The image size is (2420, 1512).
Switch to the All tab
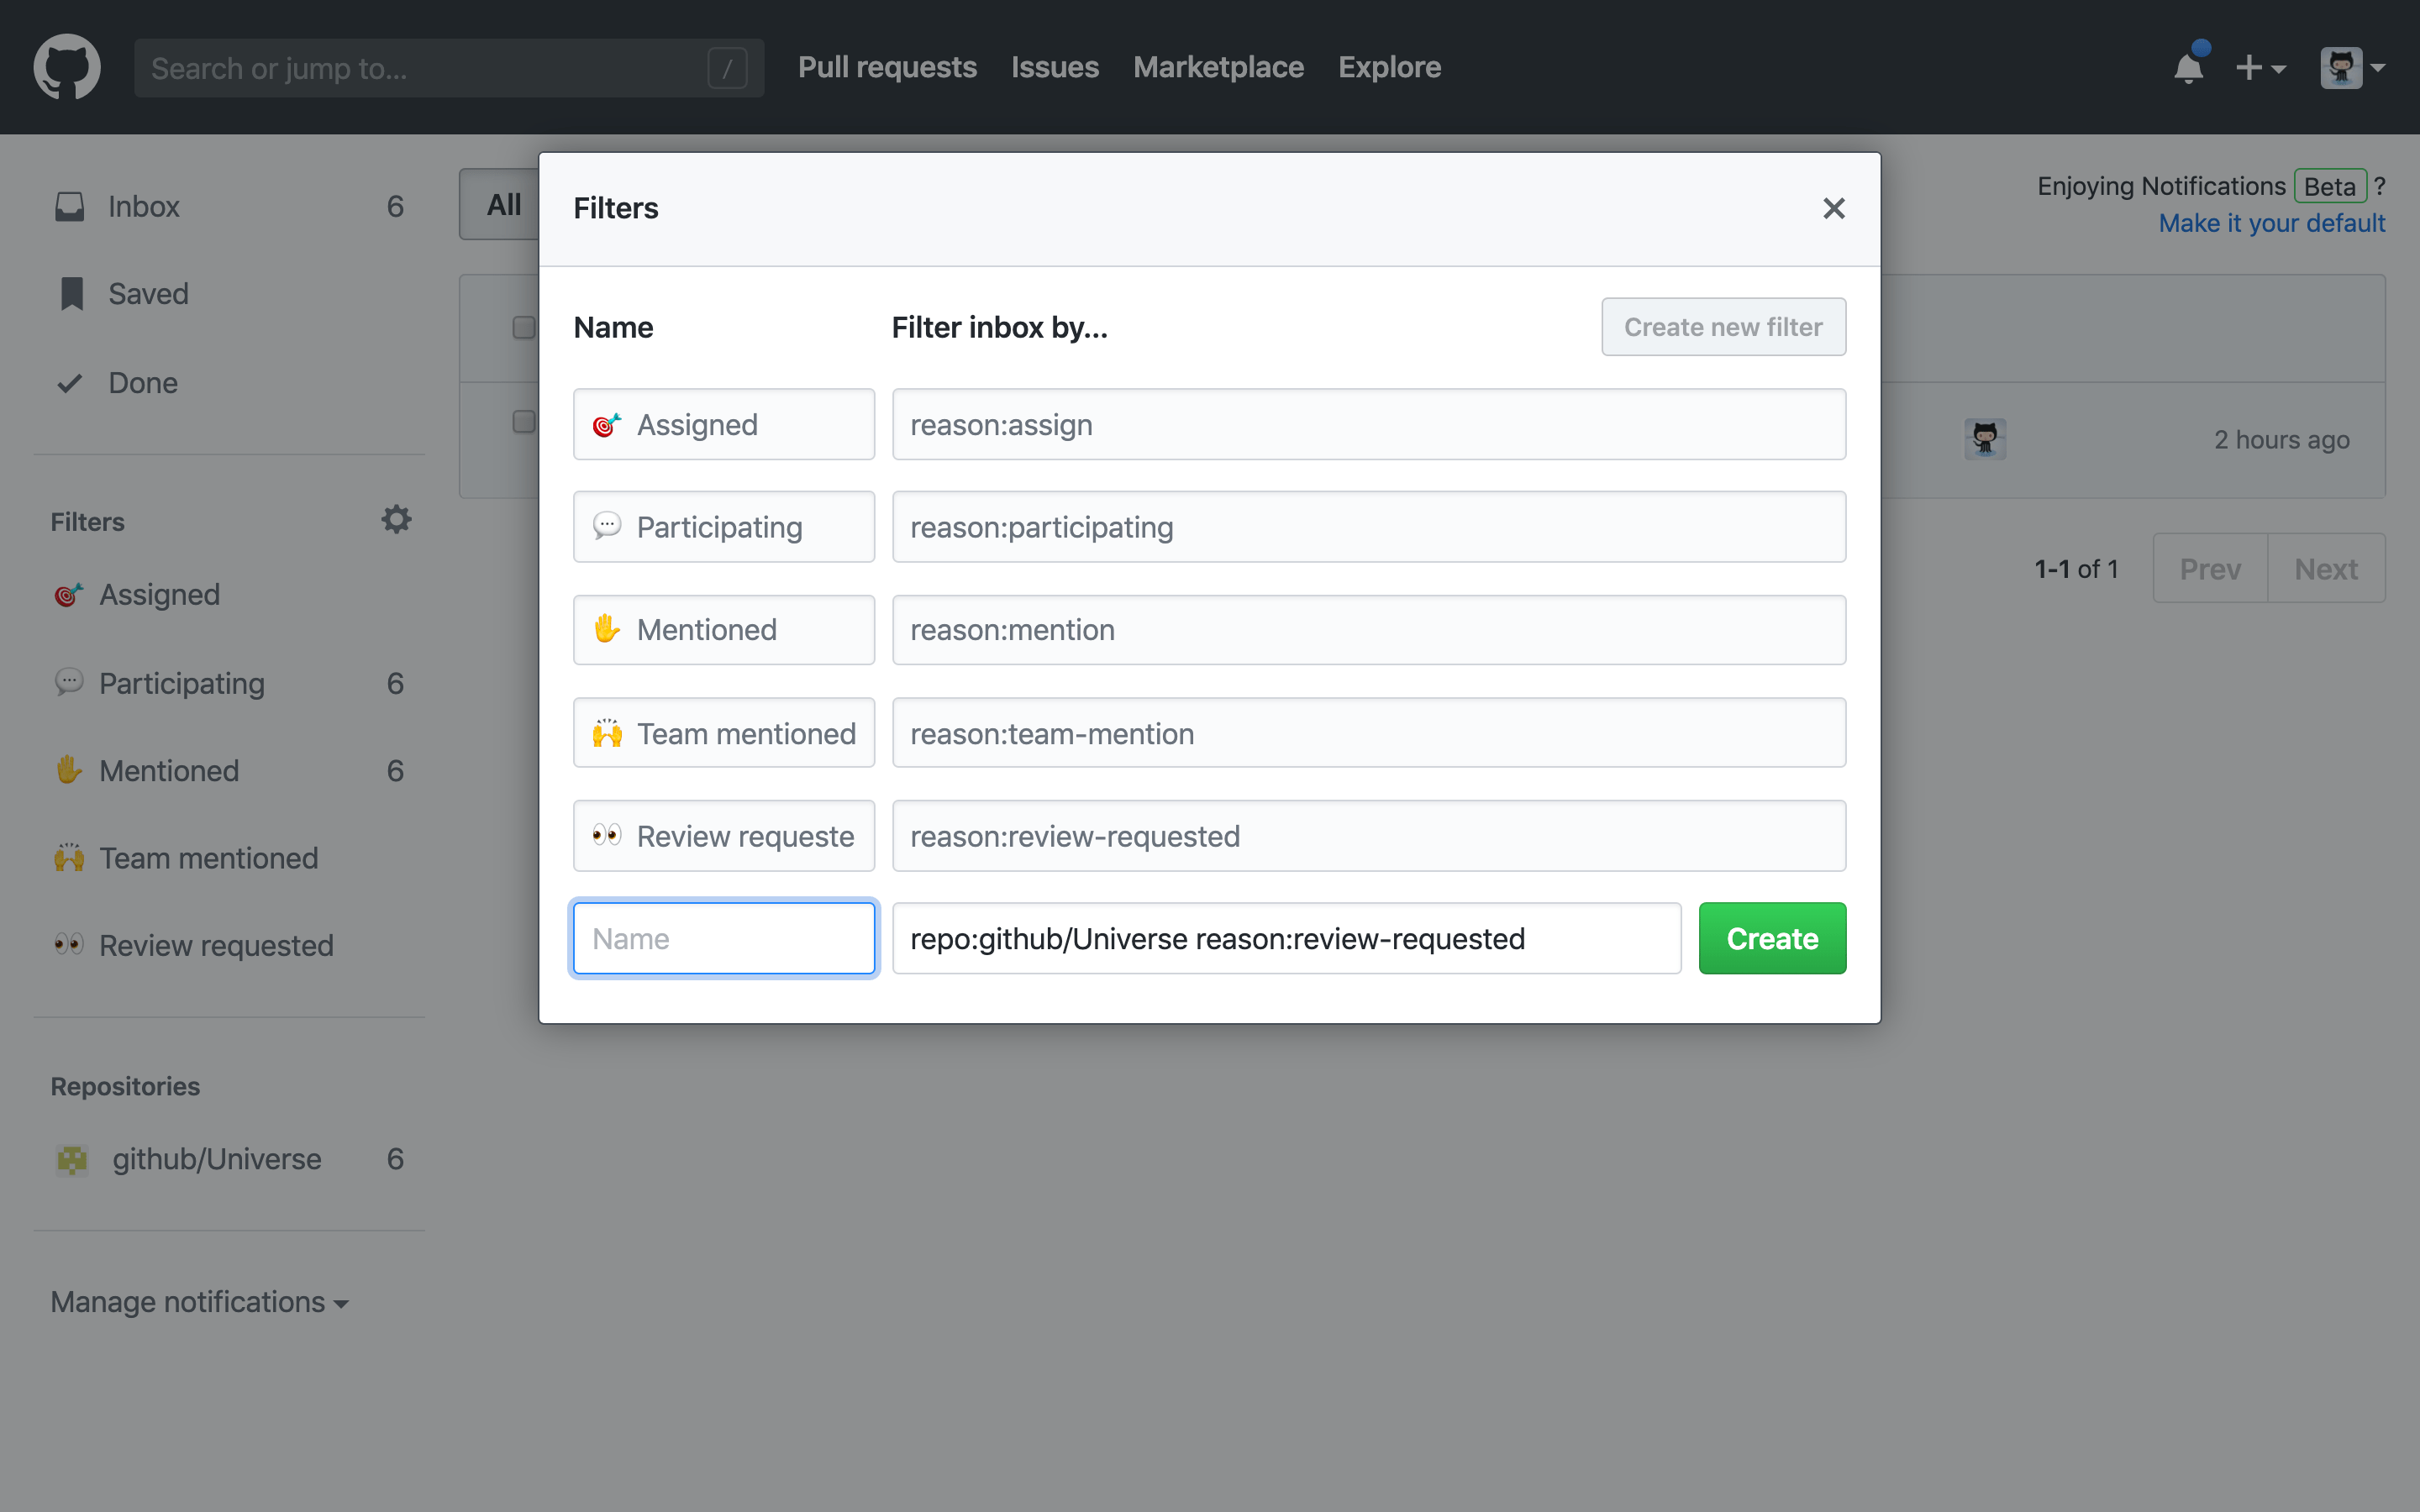(504, 204)
